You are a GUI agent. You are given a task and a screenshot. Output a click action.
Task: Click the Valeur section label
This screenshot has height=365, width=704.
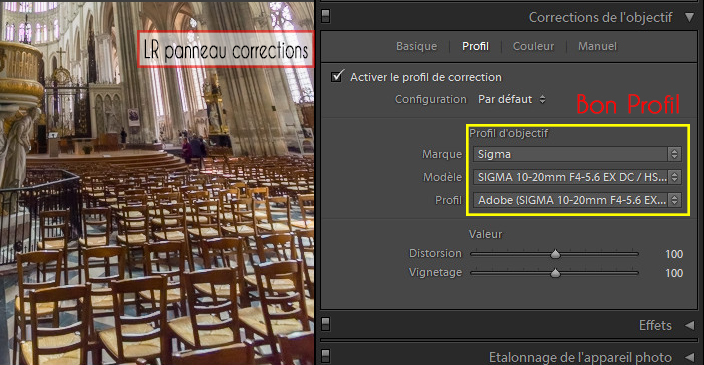point(485,234)
